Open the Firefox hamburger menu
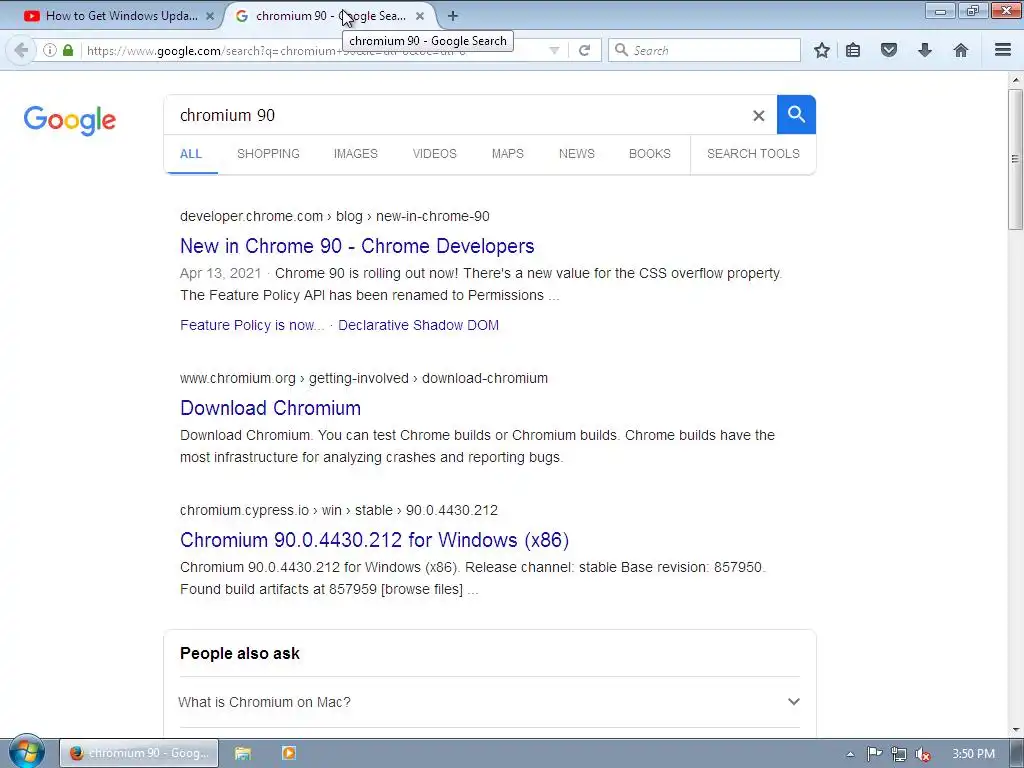 [x=1003, y=50]
